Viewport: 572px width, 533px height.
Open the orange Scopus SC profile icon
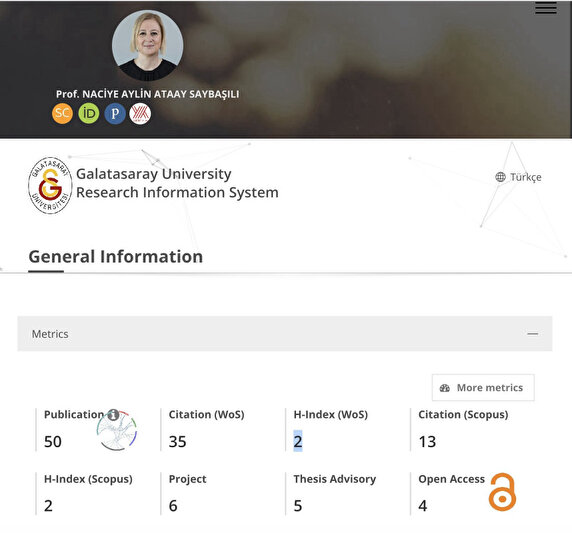pos(62,113)
